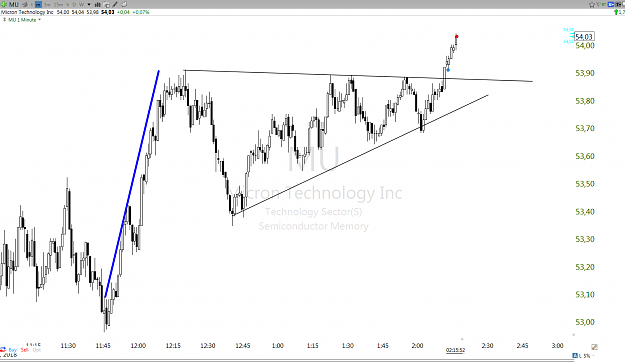Click the flame/hot-list icon next to MU
Image resolution: width=625 pixels, height=363 pixels.
pyautogui.click(x=25, y=4)
